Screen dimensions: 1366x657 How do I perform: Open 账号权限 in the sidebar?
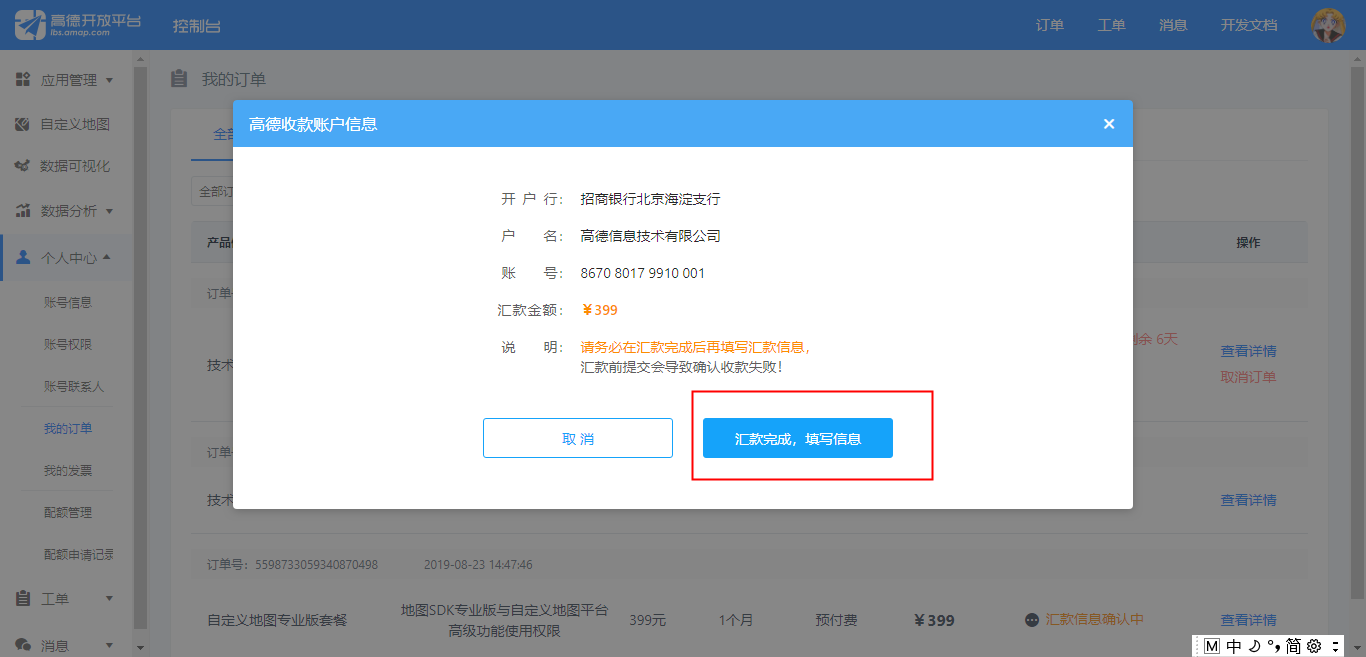(x=68, y=344)
